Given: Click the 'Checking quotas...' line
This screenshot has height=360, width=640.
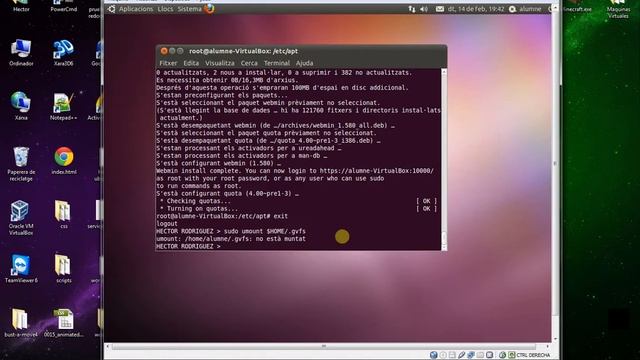Looking at the screenshot, I should [199, 201].
